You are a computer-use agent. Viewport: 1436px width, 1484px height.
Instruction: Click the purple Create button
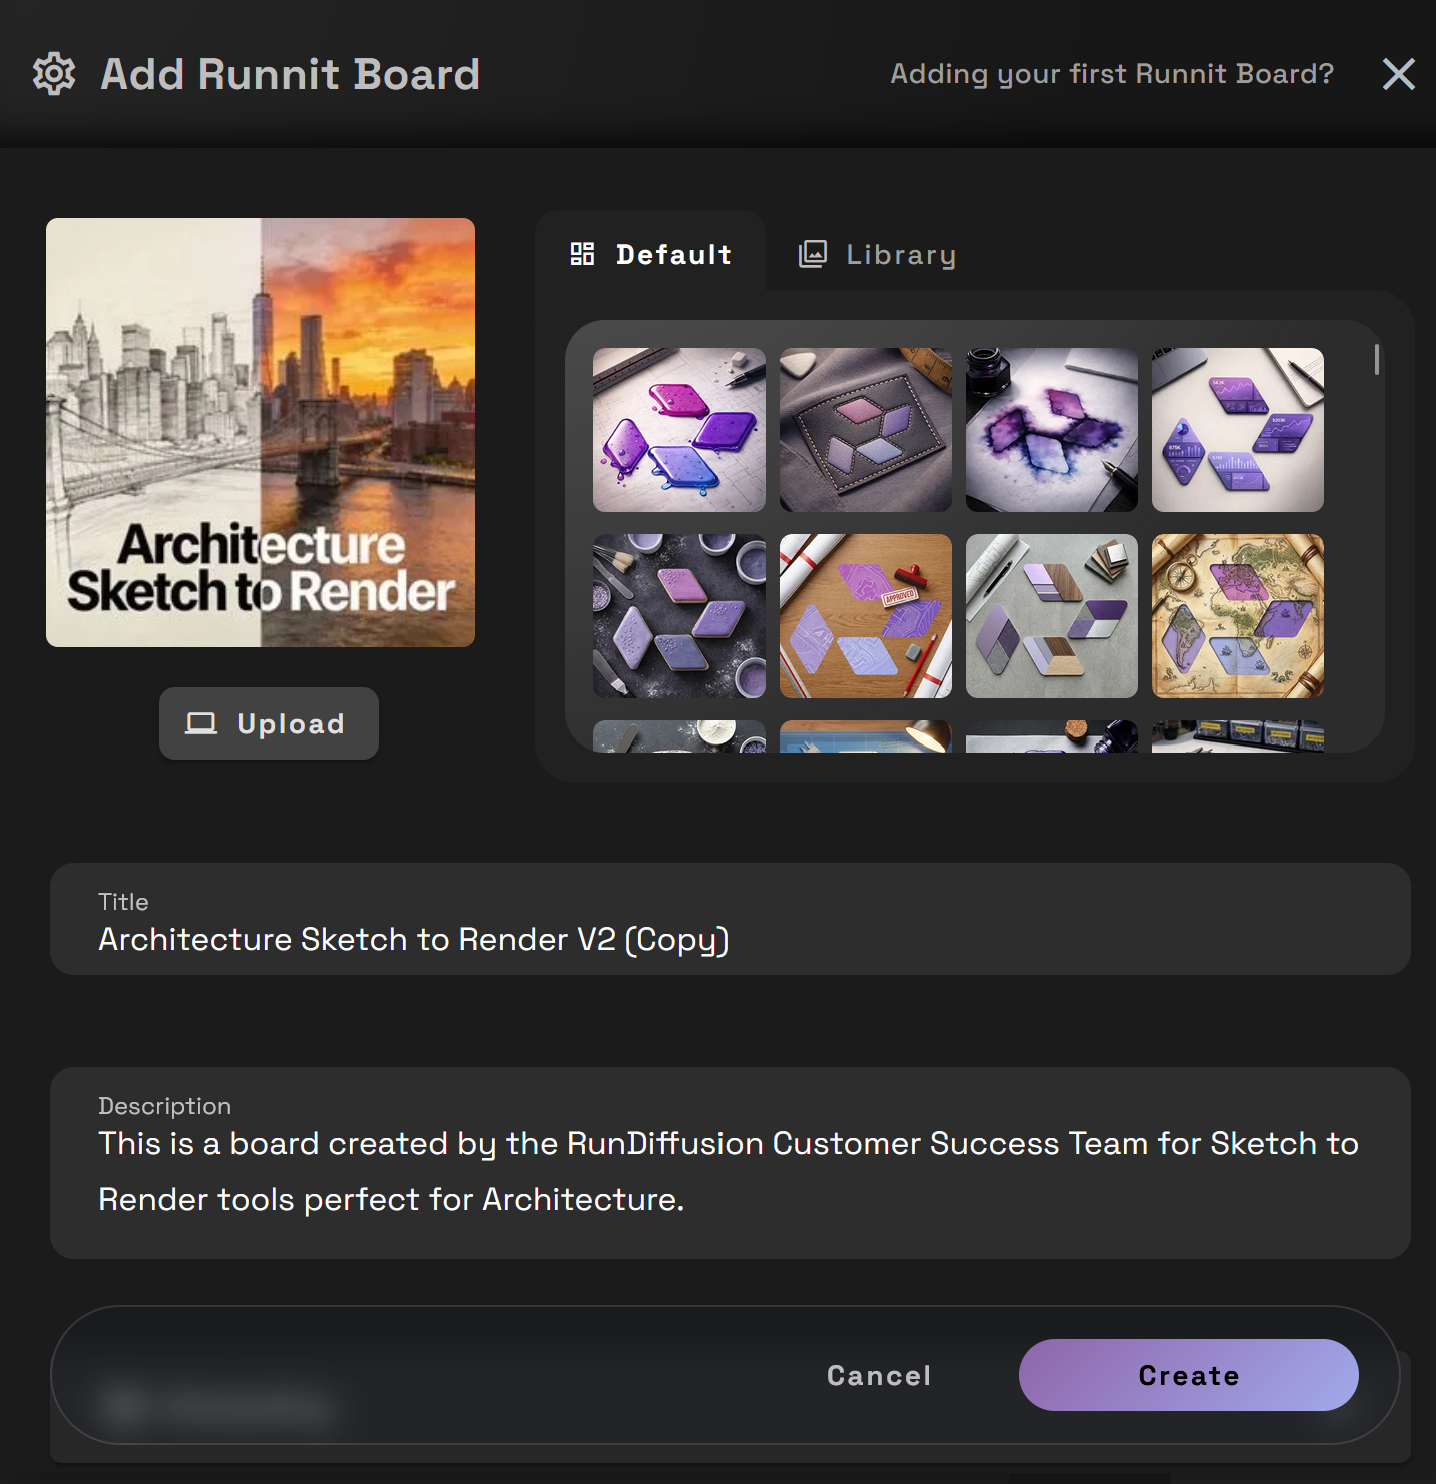[1188, 1375]
